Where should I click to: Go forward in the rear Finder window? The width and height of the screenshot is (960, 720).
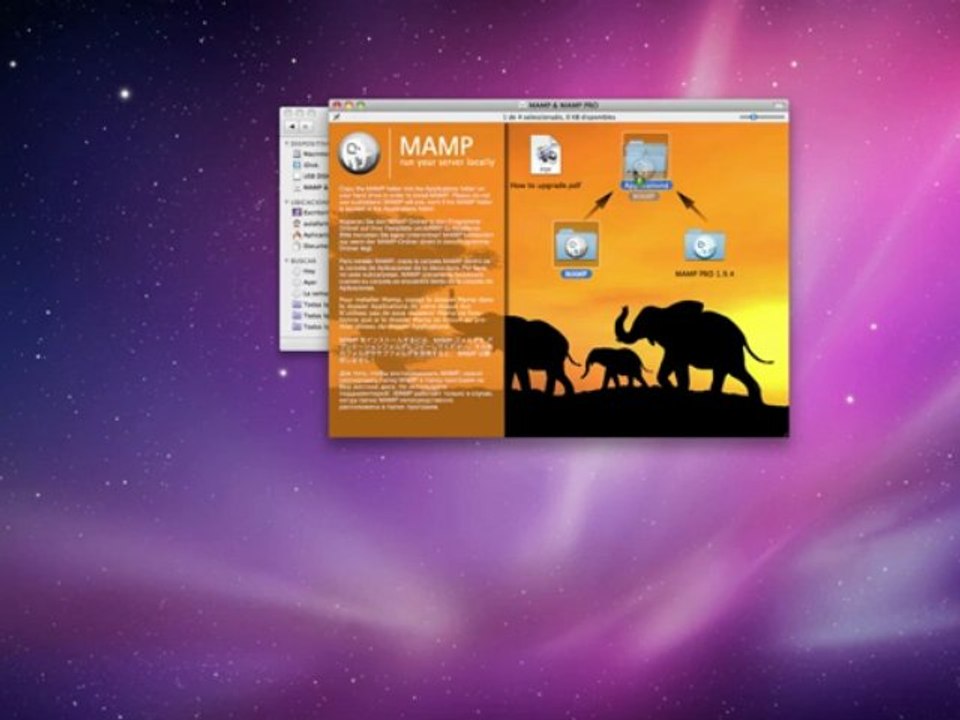(x=306, y=126)
